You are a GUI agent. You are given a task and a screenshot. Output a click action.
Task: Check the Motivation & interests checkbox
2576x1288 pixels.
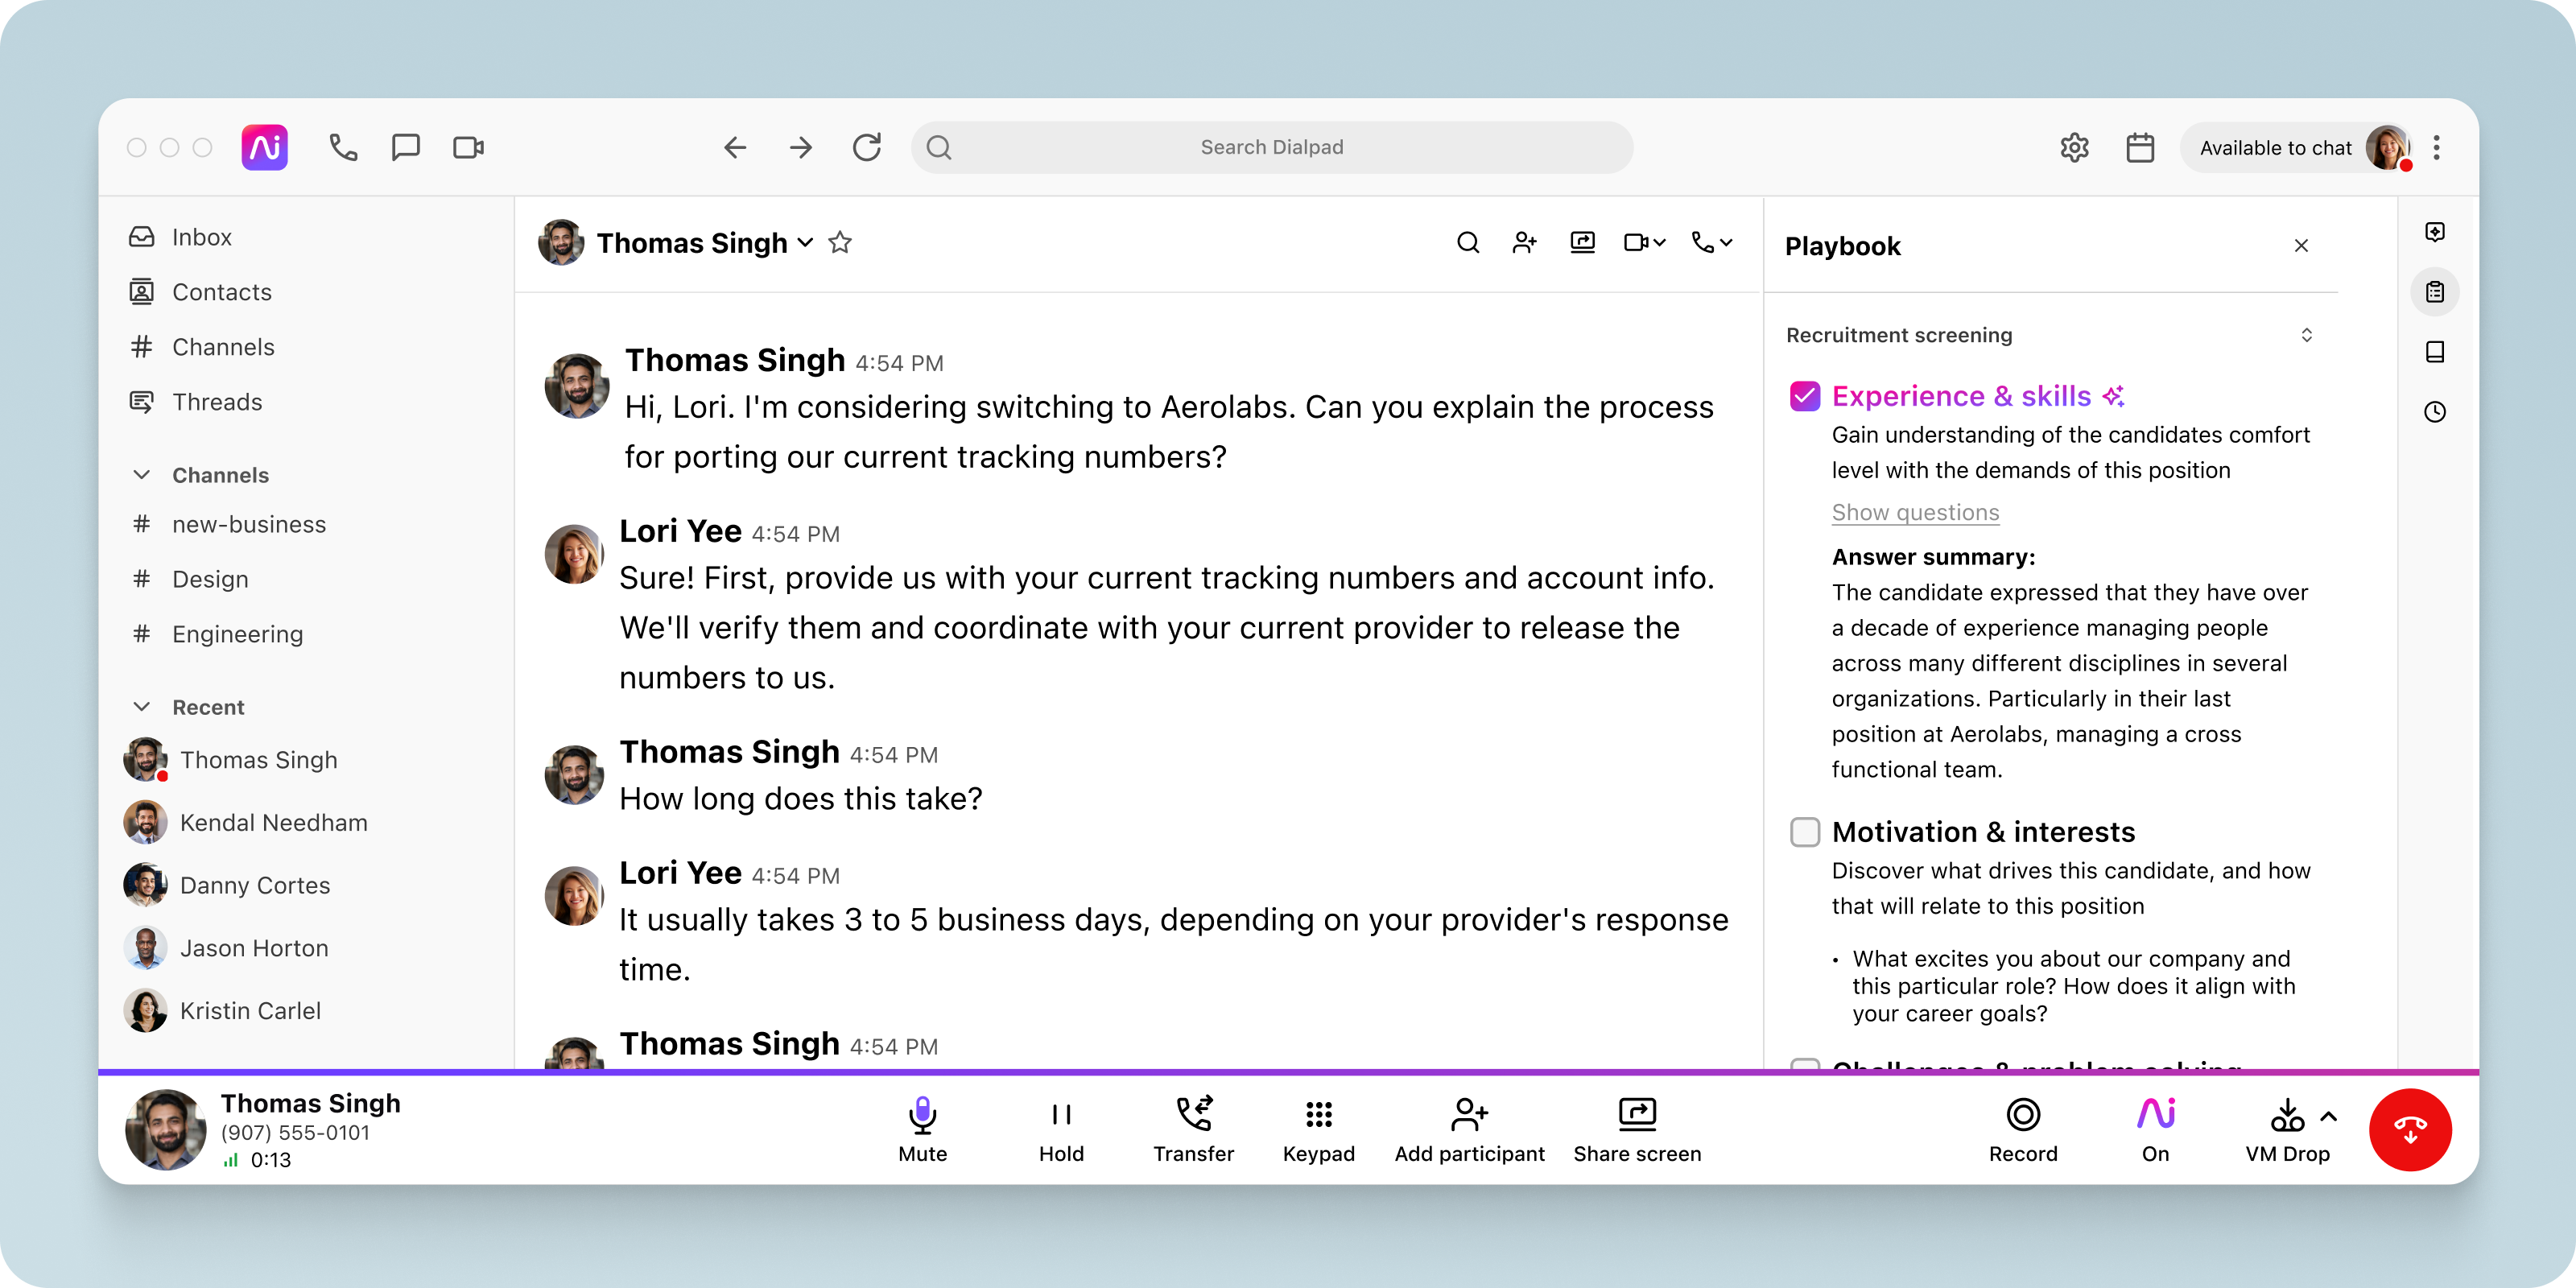click(x=1804, y=832)
